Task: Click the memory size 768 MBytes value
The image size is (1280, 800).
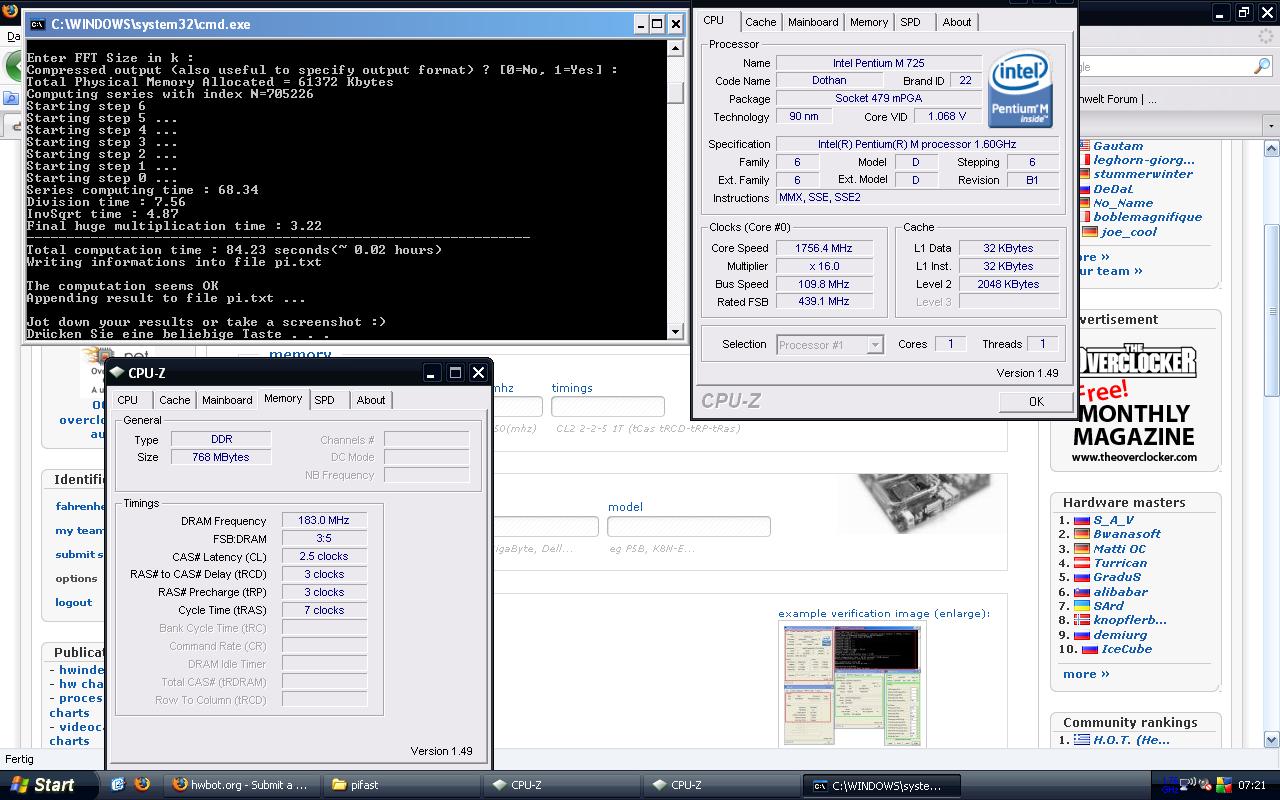Action: (x=221, y=457)
